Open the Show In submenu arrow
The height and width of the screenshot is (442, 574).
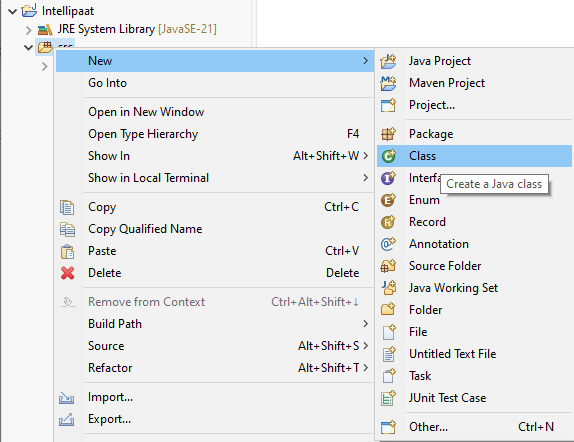pos(365,156)
